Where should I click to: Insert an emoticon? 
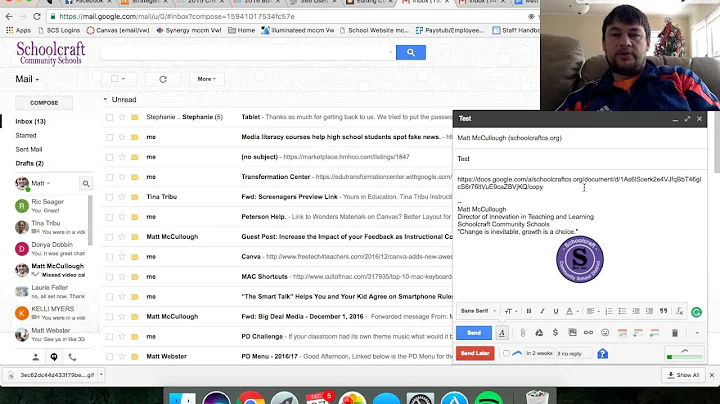605,332
